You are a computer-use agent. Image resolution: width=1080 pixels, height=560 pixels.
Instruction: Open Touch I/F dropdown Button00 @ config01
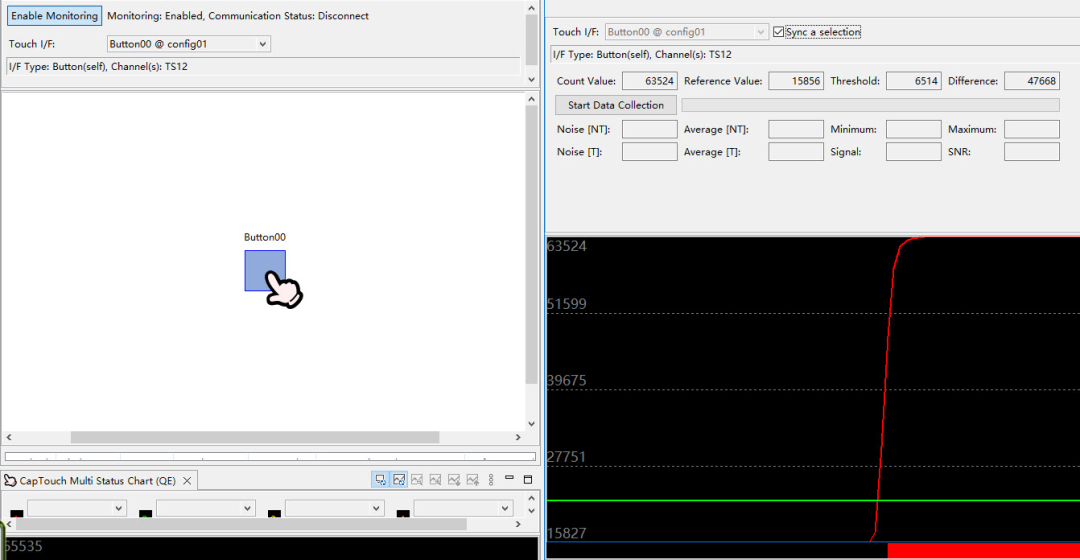(188, 44)
